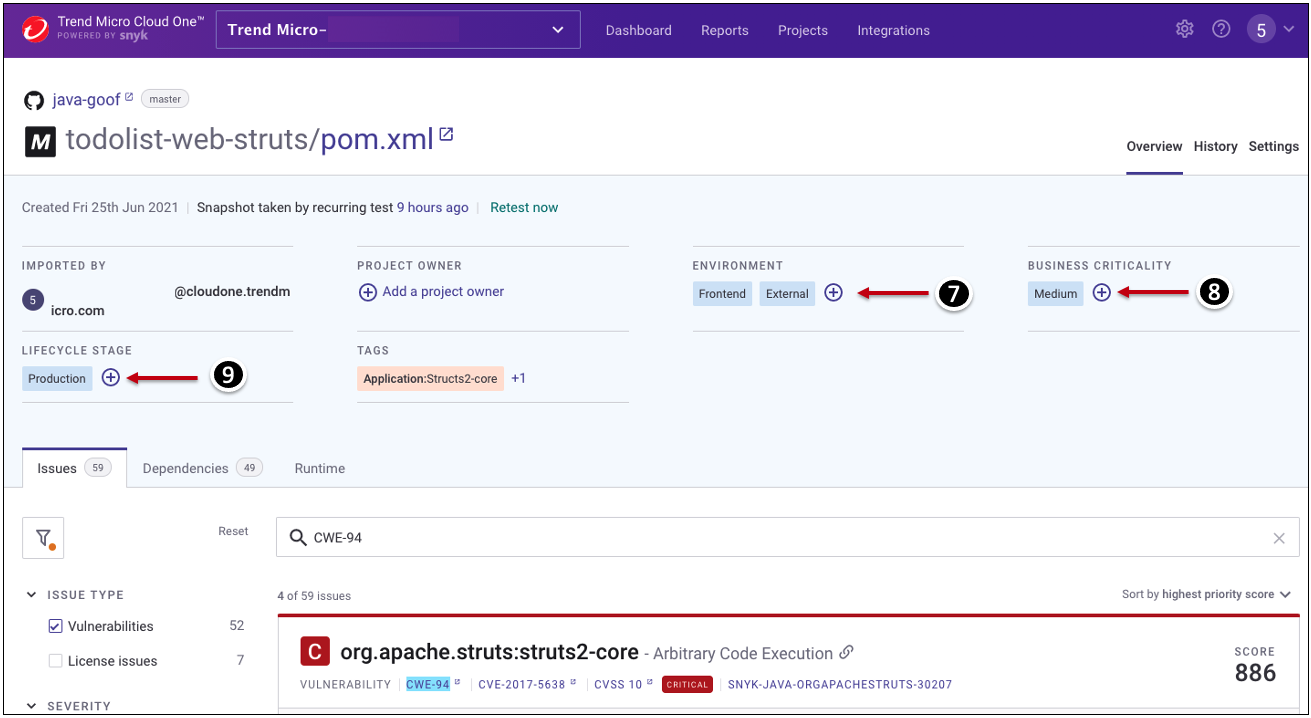The height and width of the screenshot is (718, 1311).
Task: Click the 4 of 59 issues text
Action: (x=314, y=596)
